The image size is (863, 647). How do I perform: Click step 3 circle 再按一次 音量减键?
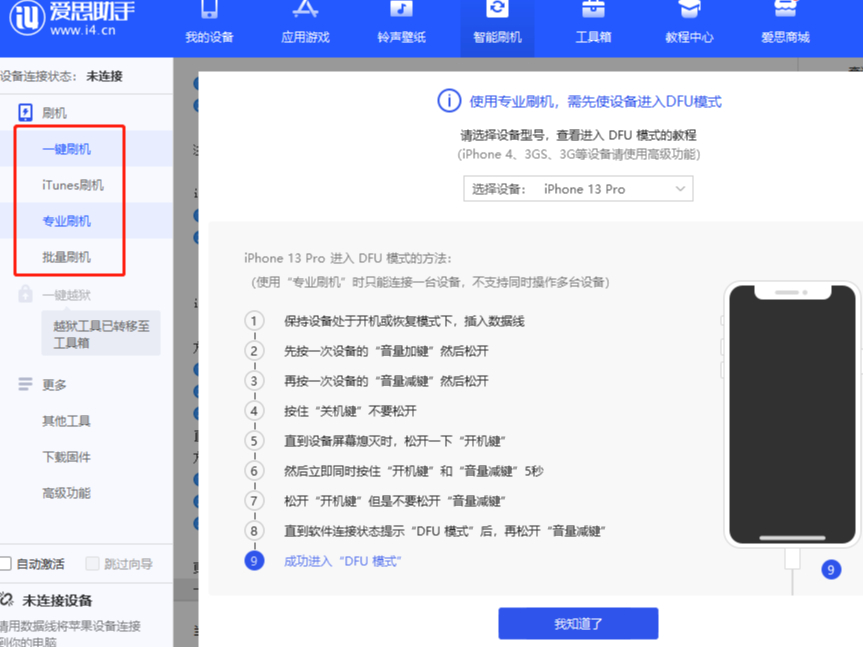tap(254, 381)
